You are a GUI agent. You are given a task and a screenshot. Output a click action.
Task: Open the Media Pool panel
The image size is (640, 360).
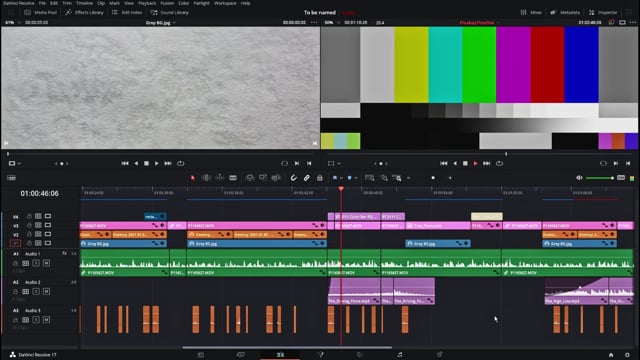pyautogui.click(x=40, y=12)
